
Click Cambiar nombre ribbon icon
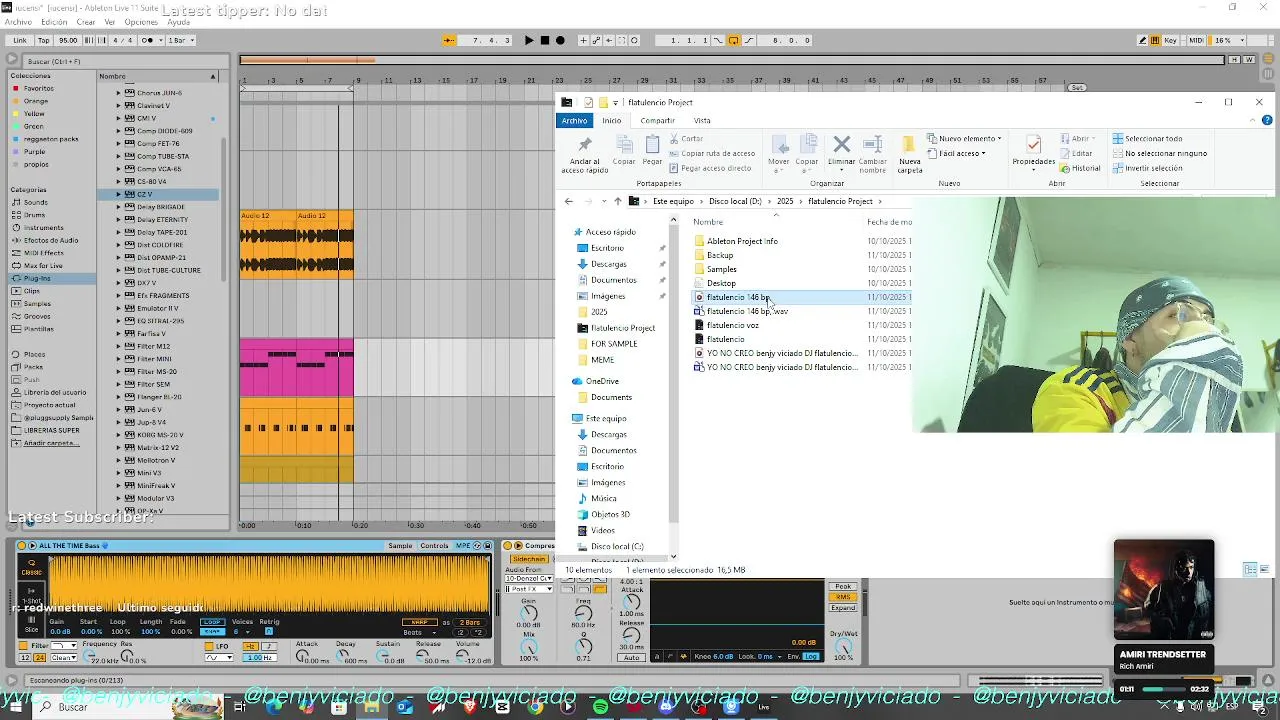point(873,145)
